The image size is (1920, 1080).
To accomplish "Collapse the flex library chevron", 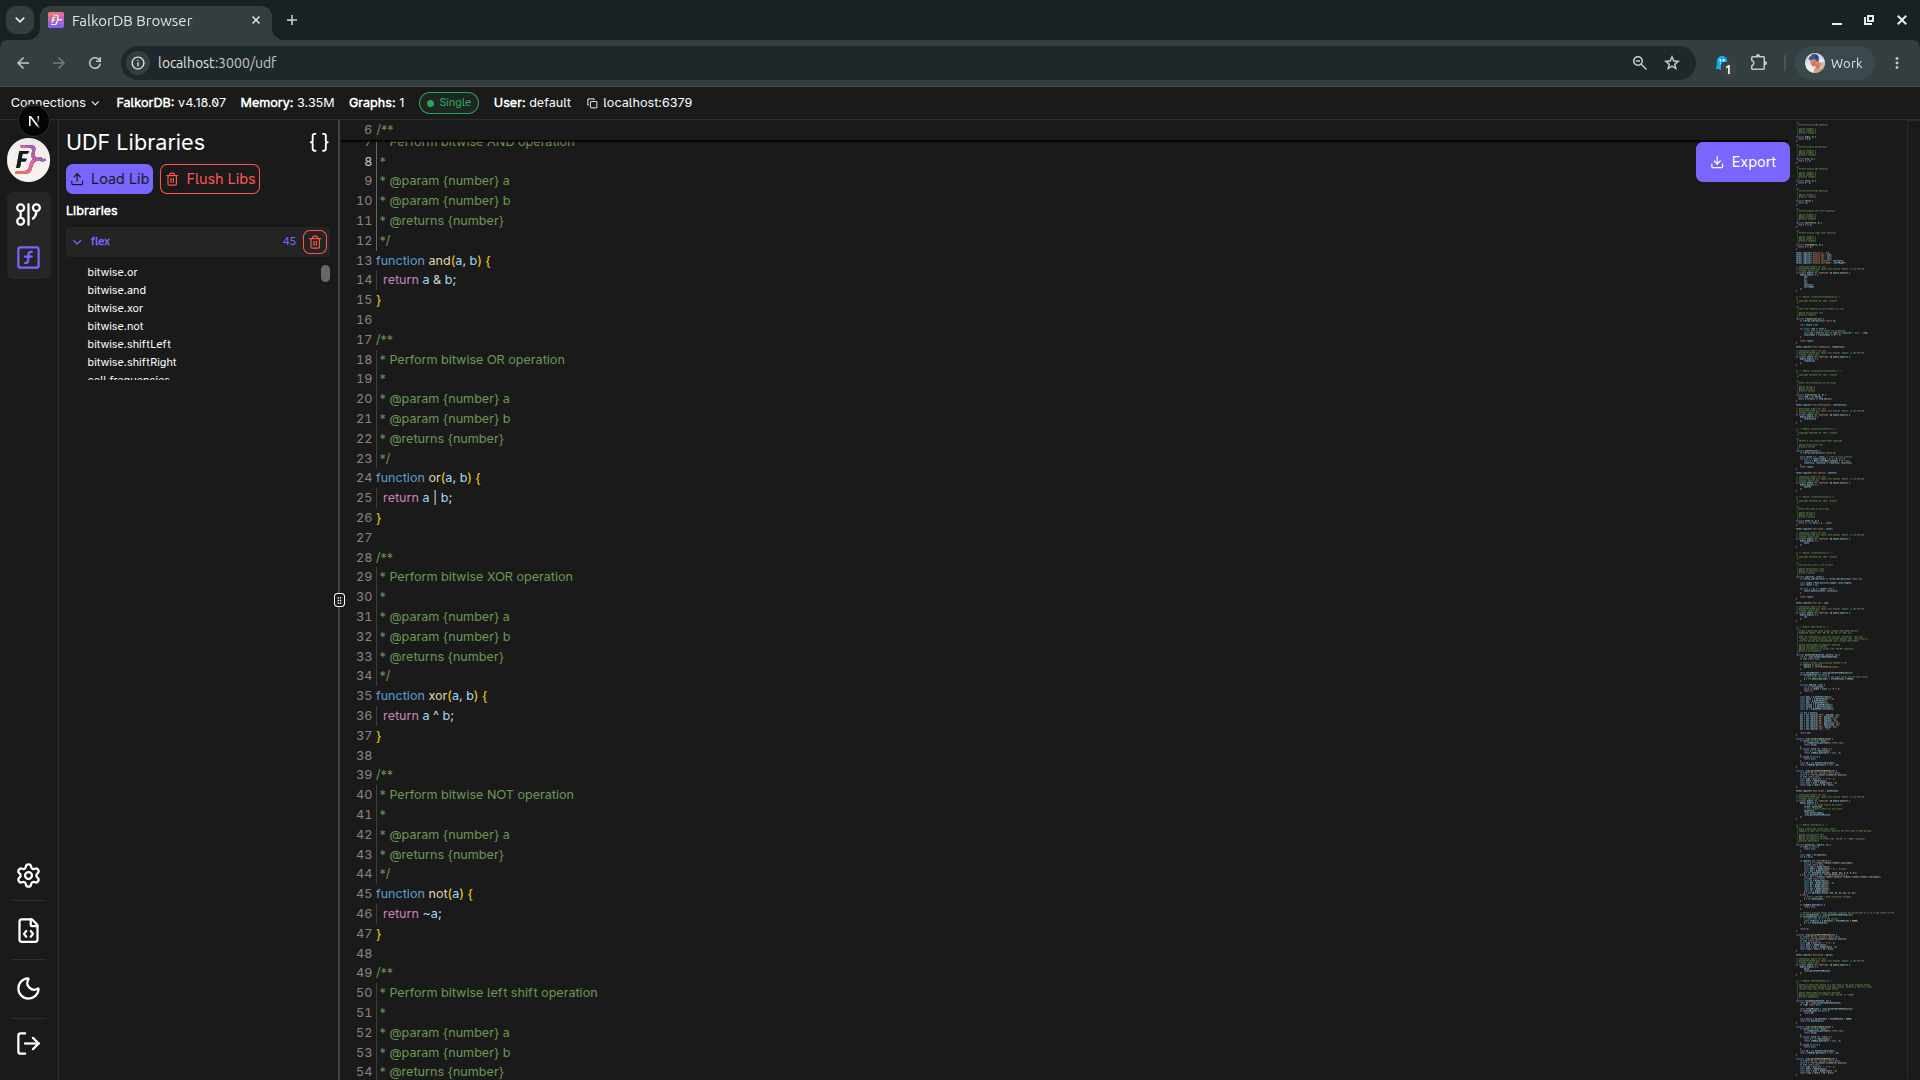I will point(77,242).
